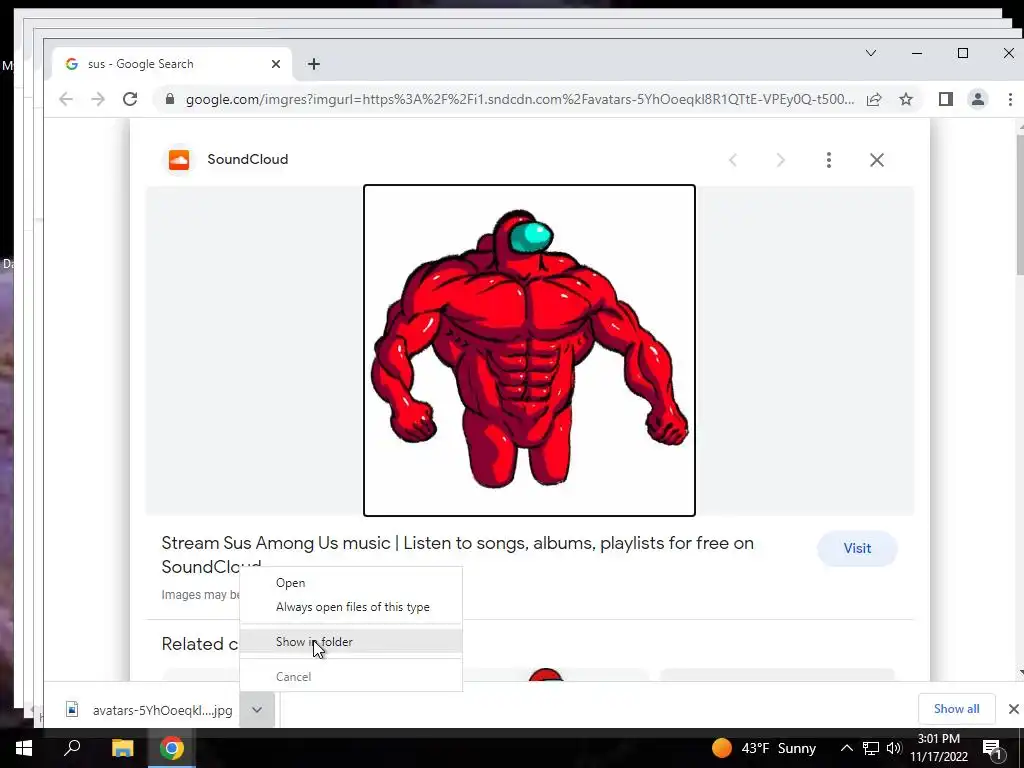Viewport: 1024px width, 768px height.
Task: Close the sus - Google Search tab
Action: [x=276, y=64]
